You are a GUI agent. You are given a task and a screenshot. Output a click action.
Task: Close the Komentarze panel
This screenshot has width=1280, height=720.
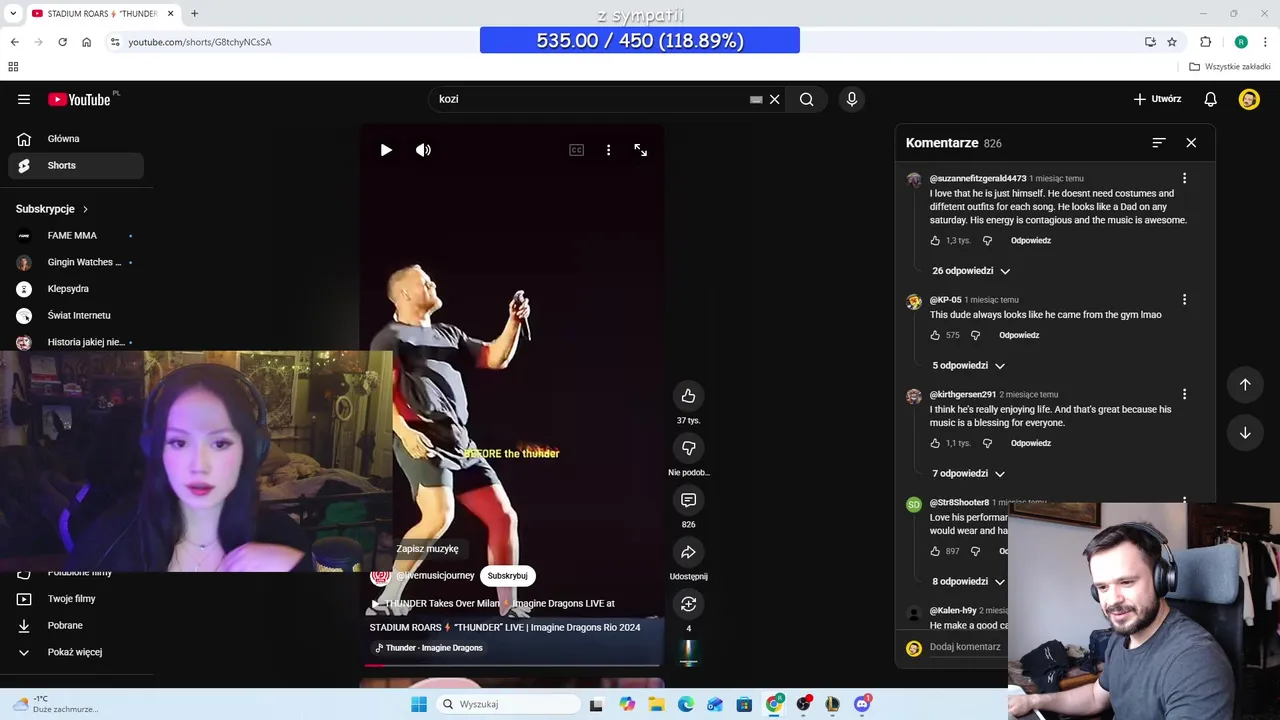point(1191,143)
